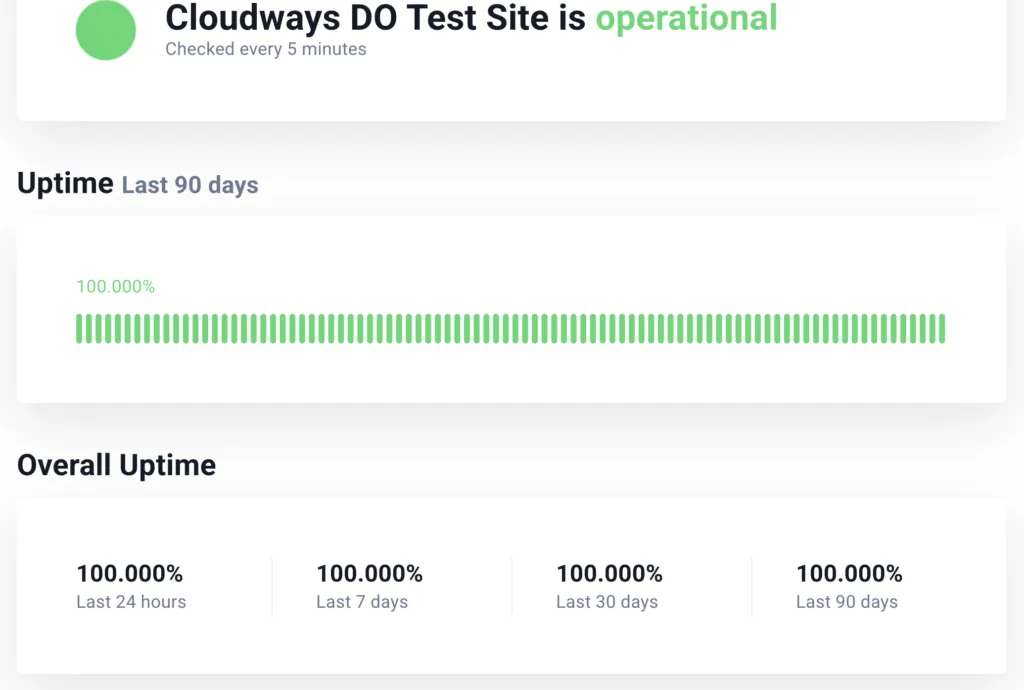Select the Uptime section heading

pos(64,183)
